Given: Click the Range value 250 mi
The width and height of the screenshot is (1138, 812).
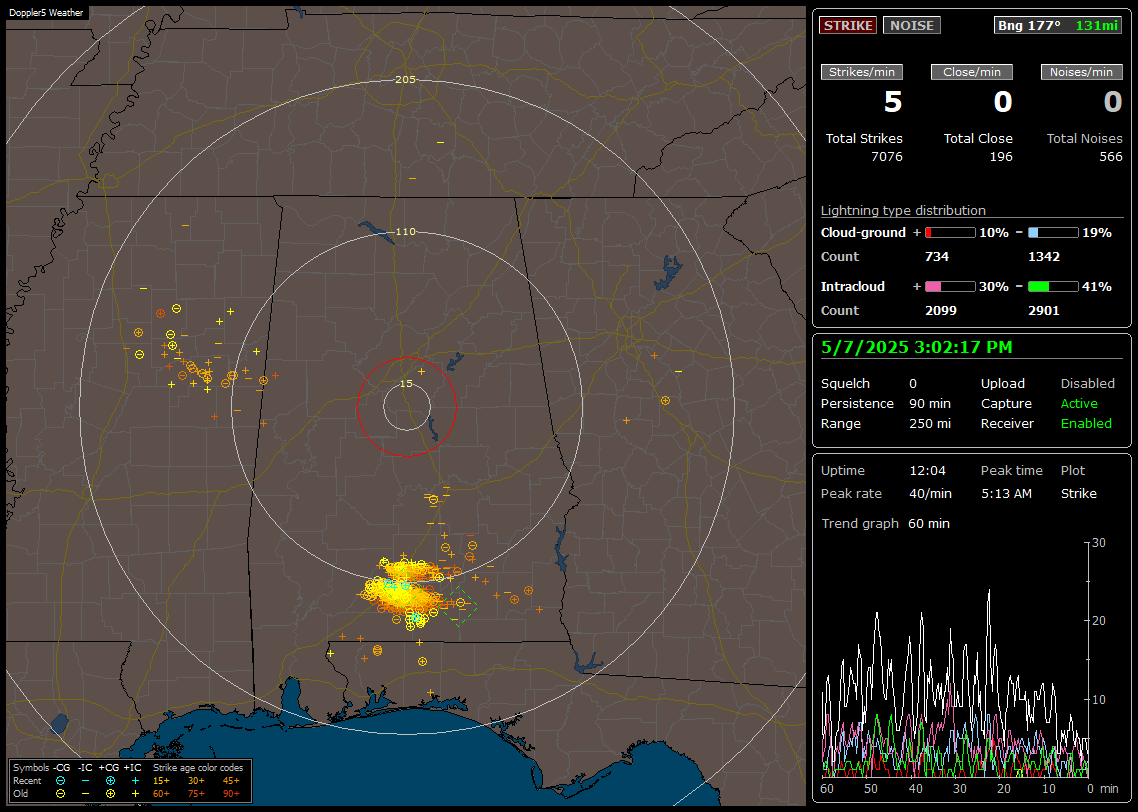Looking at the screenshot, I should click(930, 424).
